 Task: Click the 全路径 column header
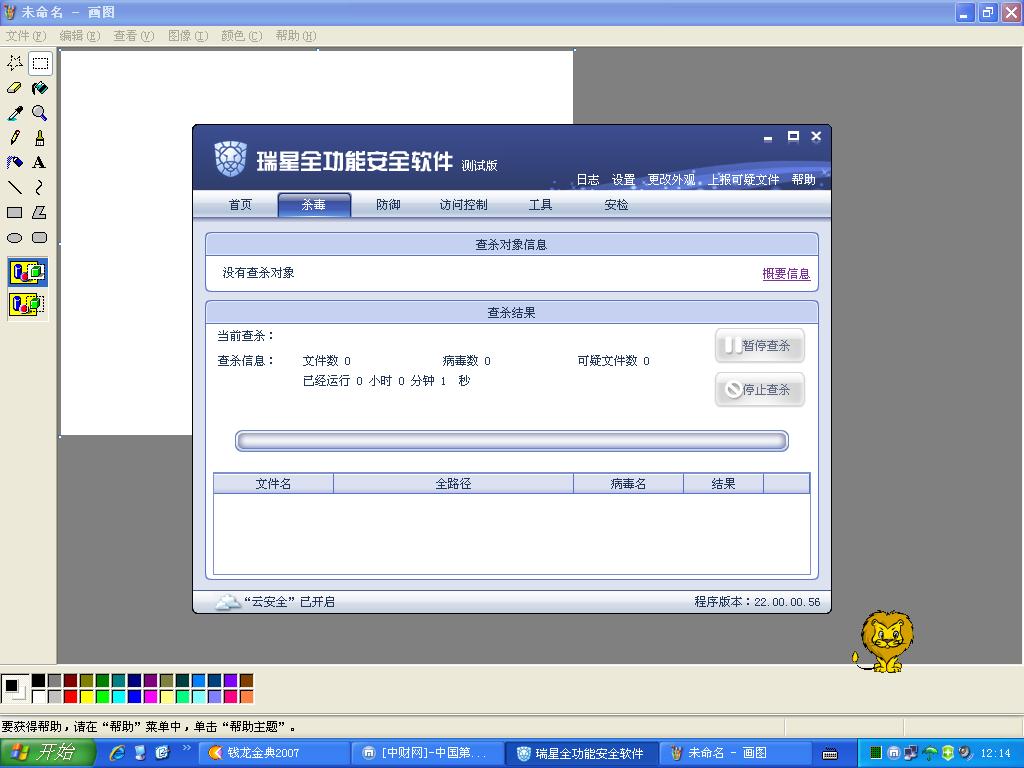click(453, 484)
